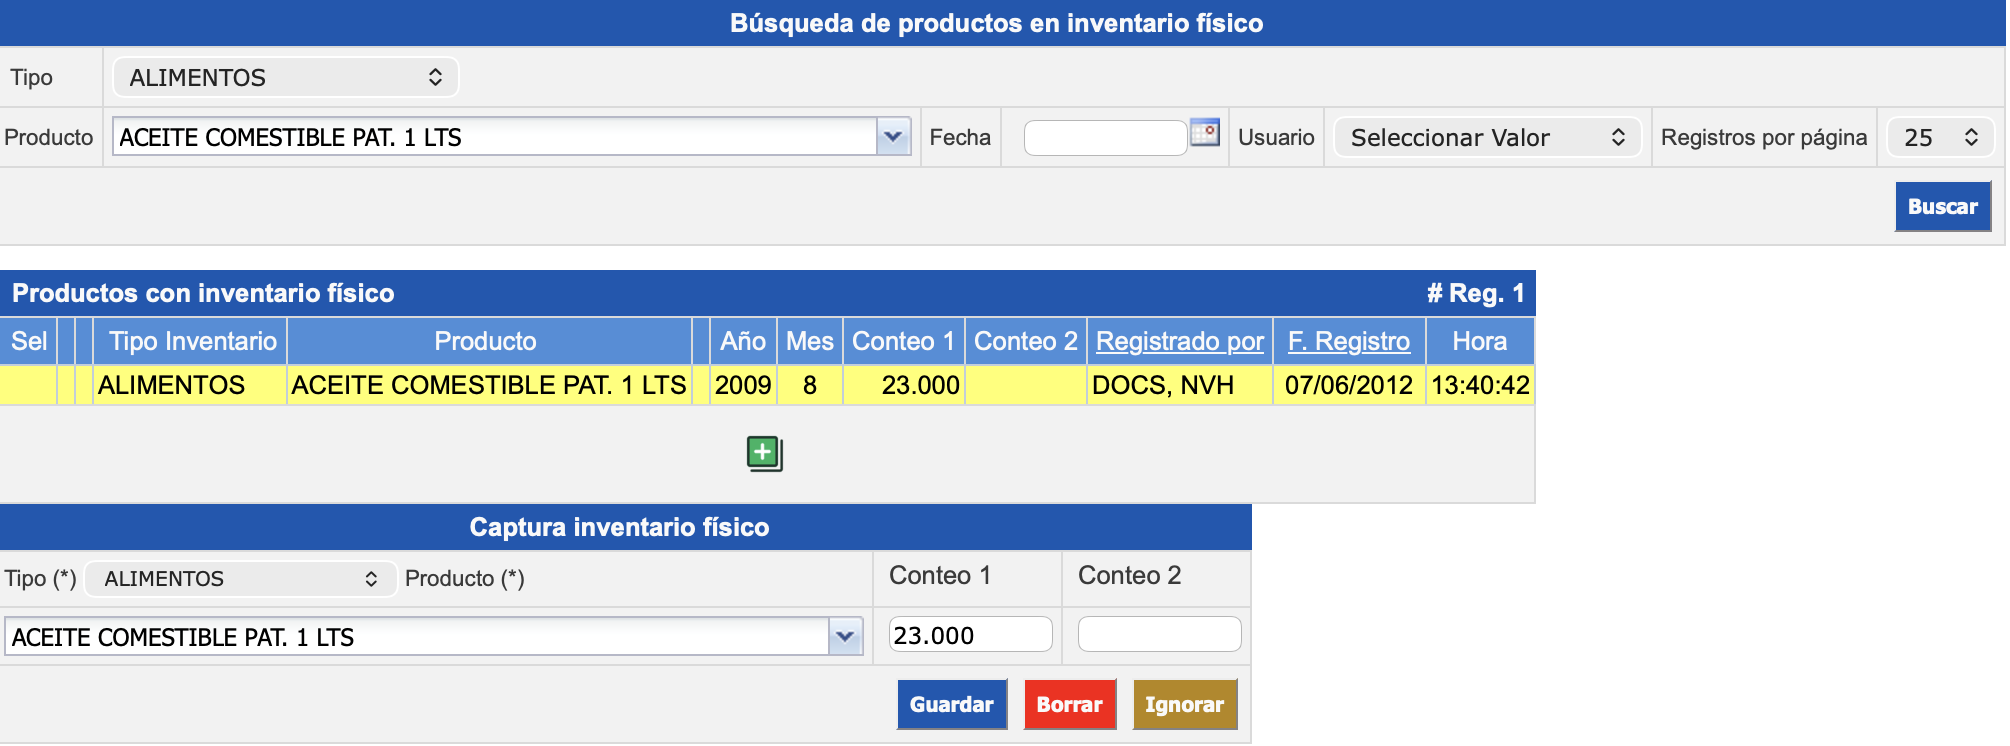
Task: Click the green add record icon
Action: pos(764,454)
